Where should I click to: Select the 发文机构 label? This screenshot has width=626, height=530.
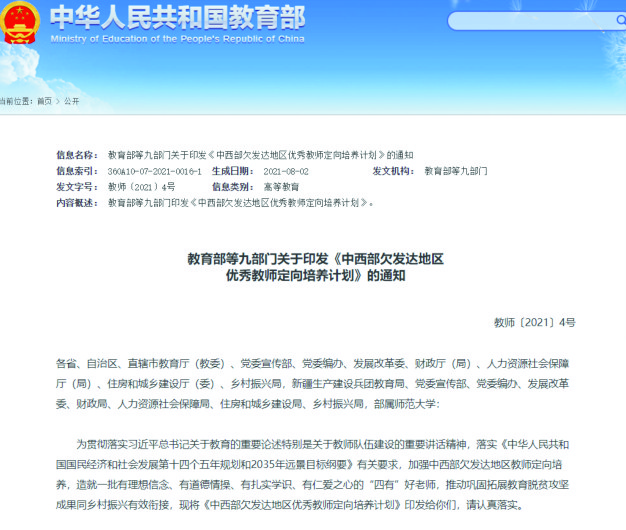point(393,171)
